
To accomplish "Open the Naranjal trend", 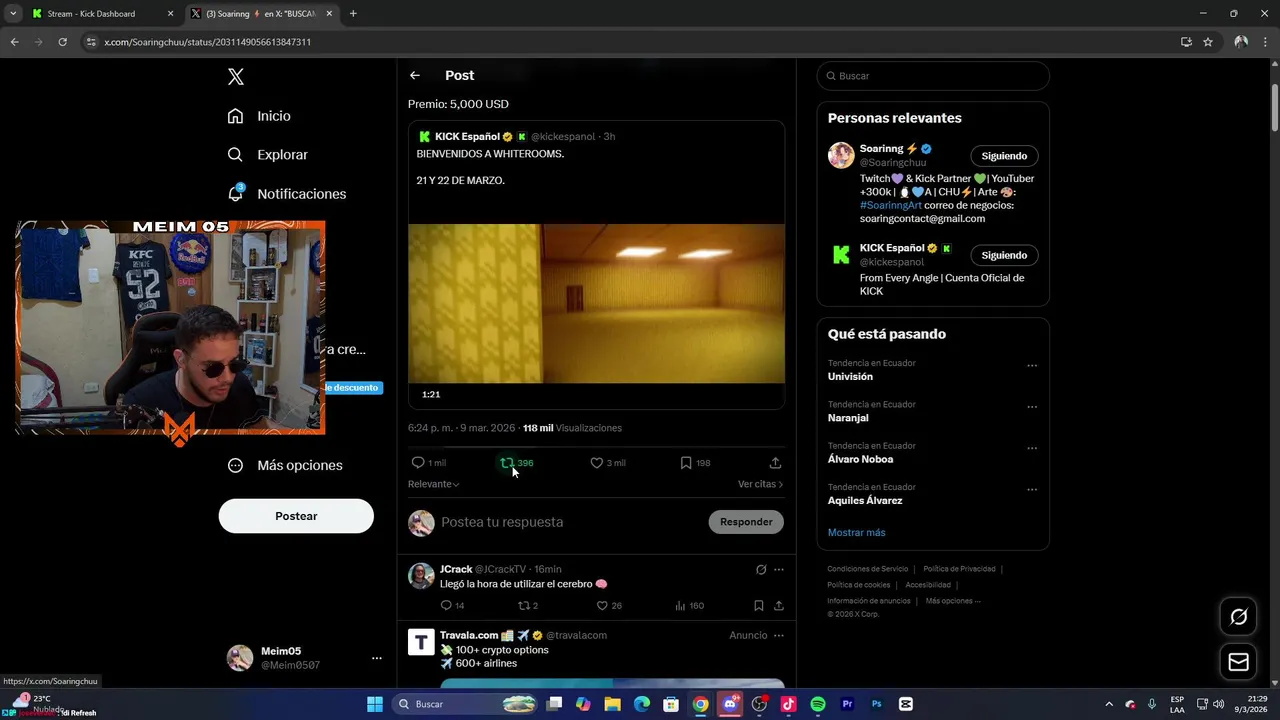I will (848, 418).
